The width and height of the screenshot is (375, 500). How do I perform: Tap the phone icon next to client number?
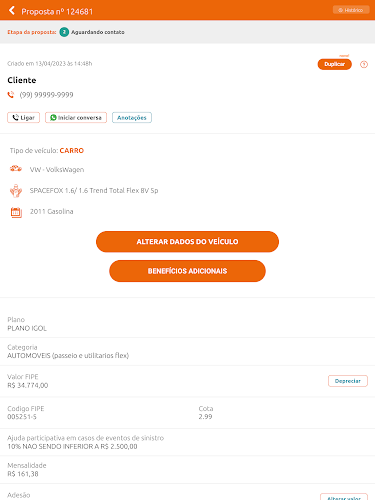11,95
